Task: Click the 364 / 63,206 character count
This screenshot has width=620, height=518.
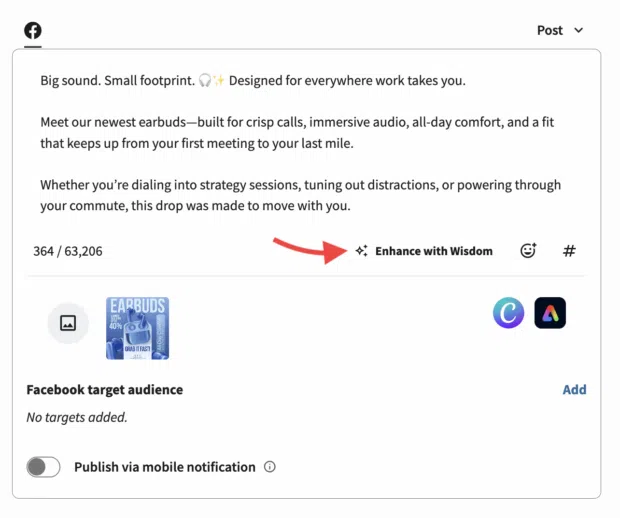Action: pyautogui.click(x=68, y=251)
